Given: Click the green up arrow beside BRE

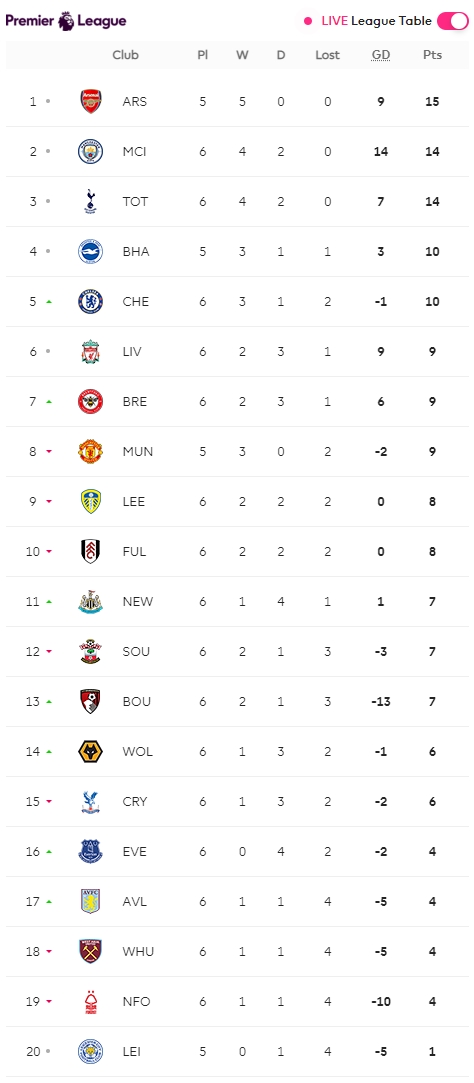Looking at the screenshot, I should tap(48, 401).
